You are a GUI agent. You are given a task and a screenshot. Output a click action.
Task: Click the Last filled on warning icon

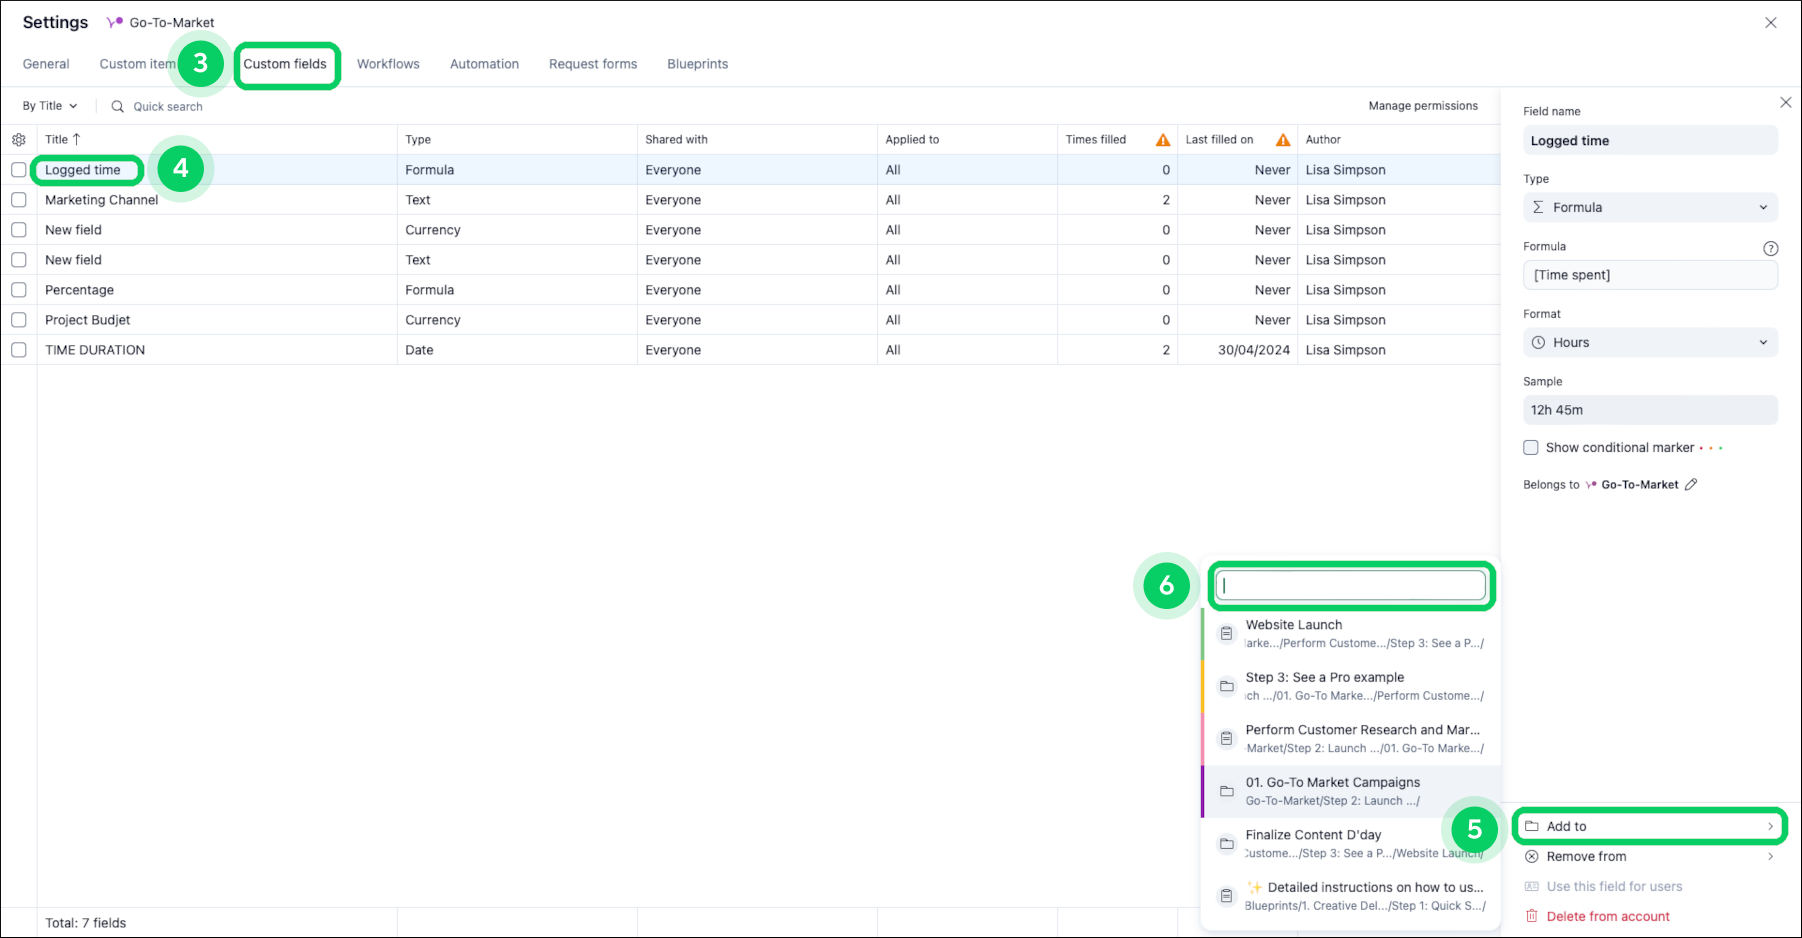[1283, 140]
